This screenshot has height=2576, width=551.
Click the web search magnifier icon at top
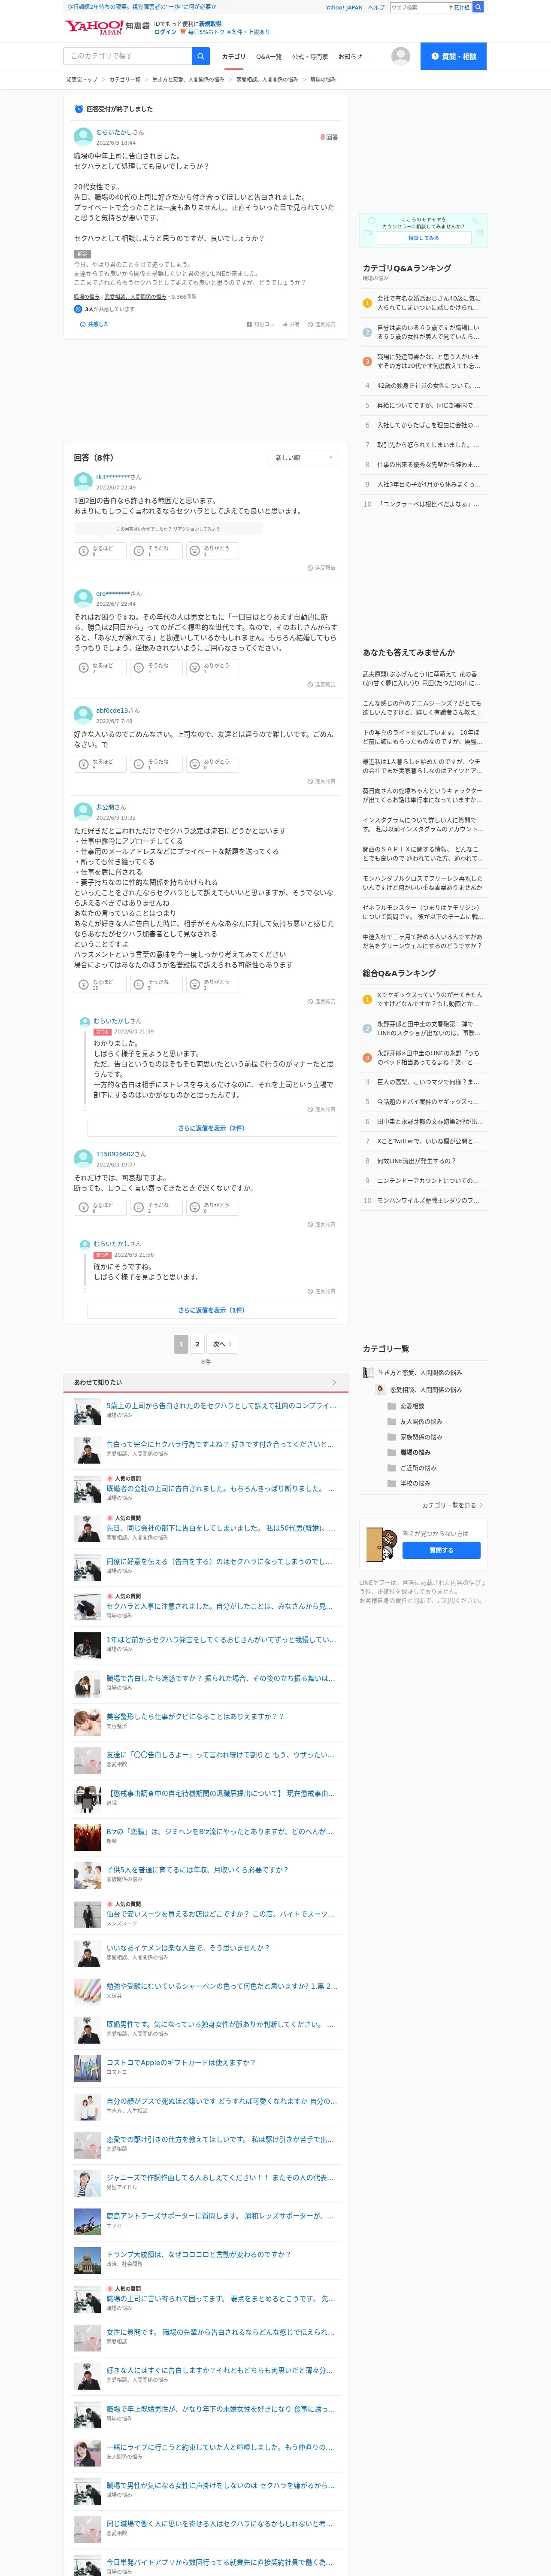tap(478, 7)
